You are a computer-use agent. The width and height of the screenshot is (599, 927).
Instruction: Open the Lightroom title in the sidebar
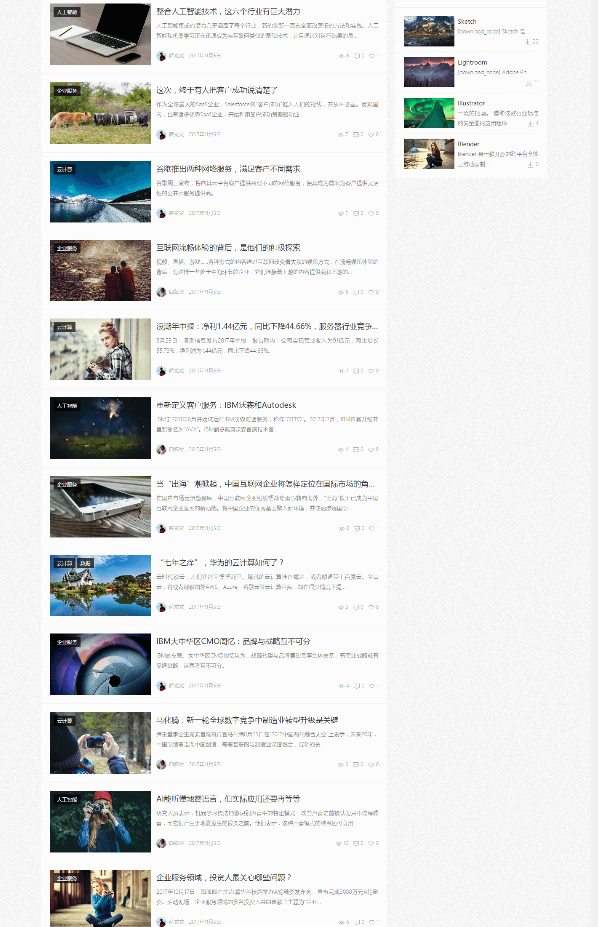click(472, 62)
